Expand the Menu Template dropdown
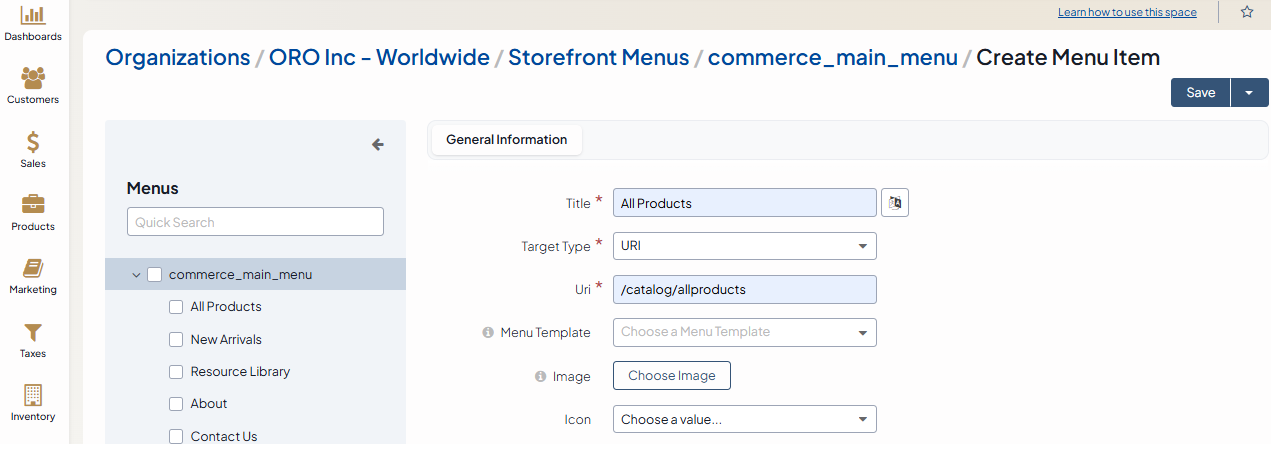The width and height of the screenshot is (1271, 476). [744, 332]
